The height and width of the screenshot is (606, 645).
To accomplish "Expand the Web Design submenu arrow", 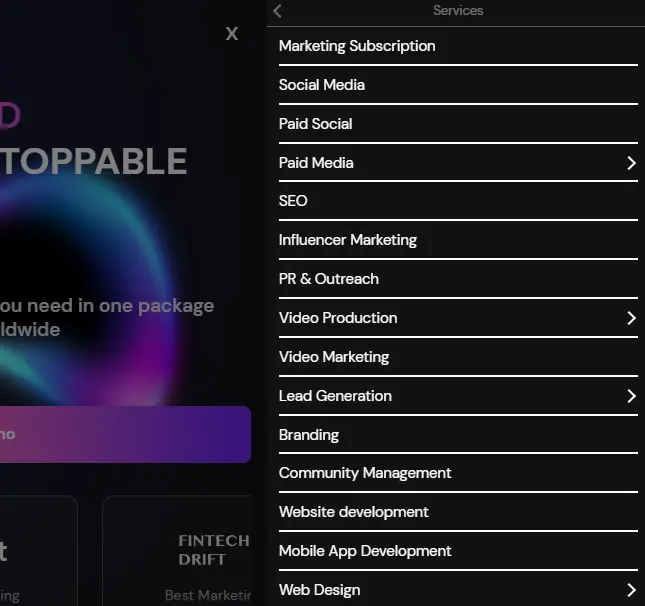I will click(631, 590).
